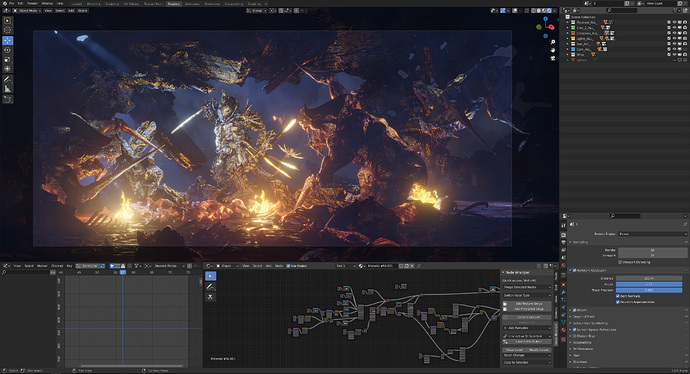
Task: Open the Modifier wrench properties tab
Action: click(x=563, y=292)
